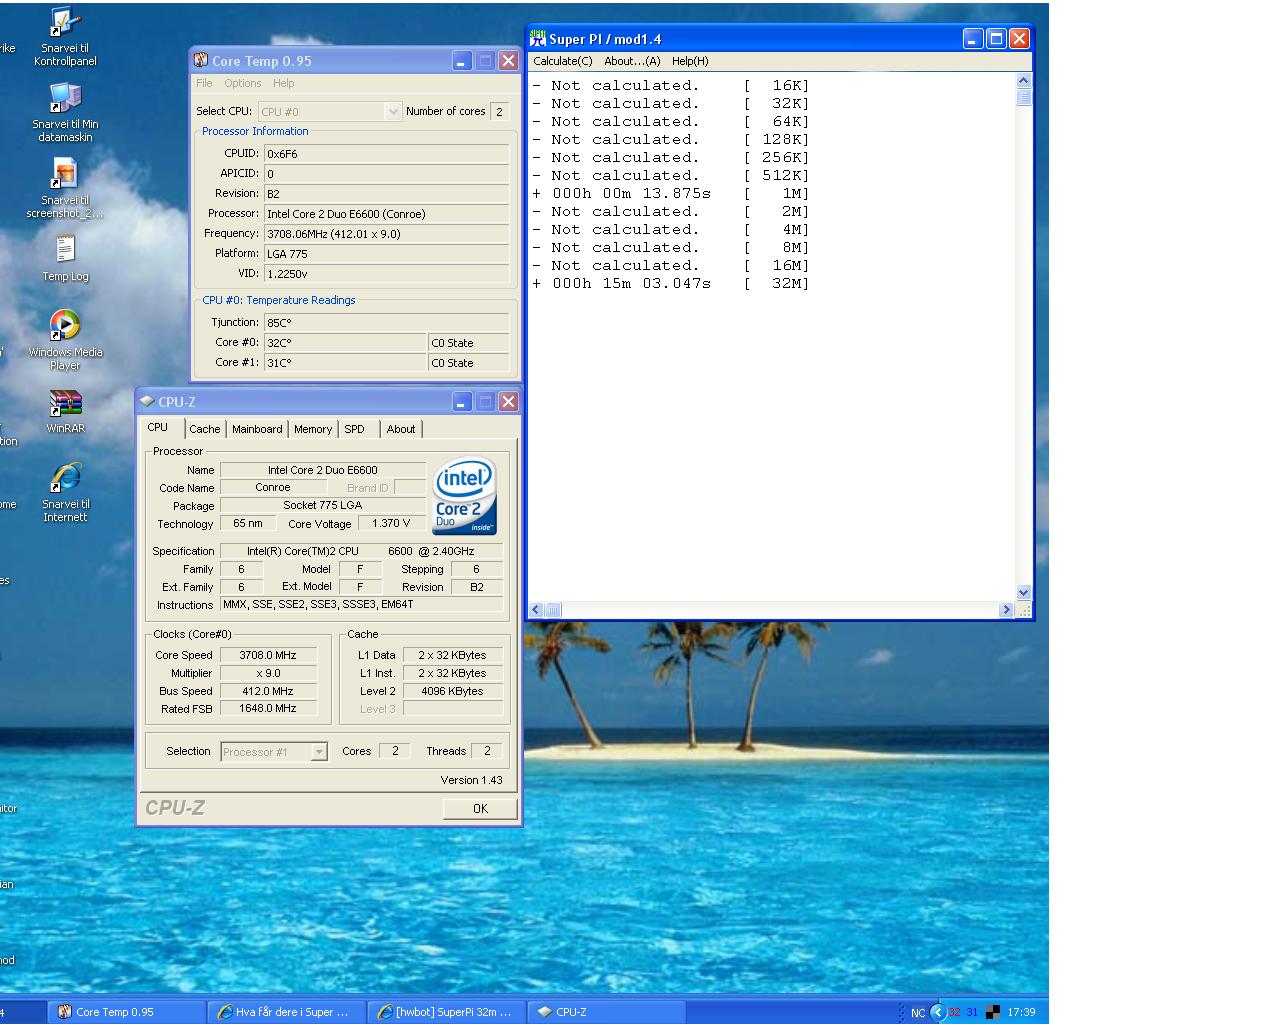
Task: Click the Rated FSB value 1648.0 MHz
Action: pyautogui.click(x=268, y=708)
